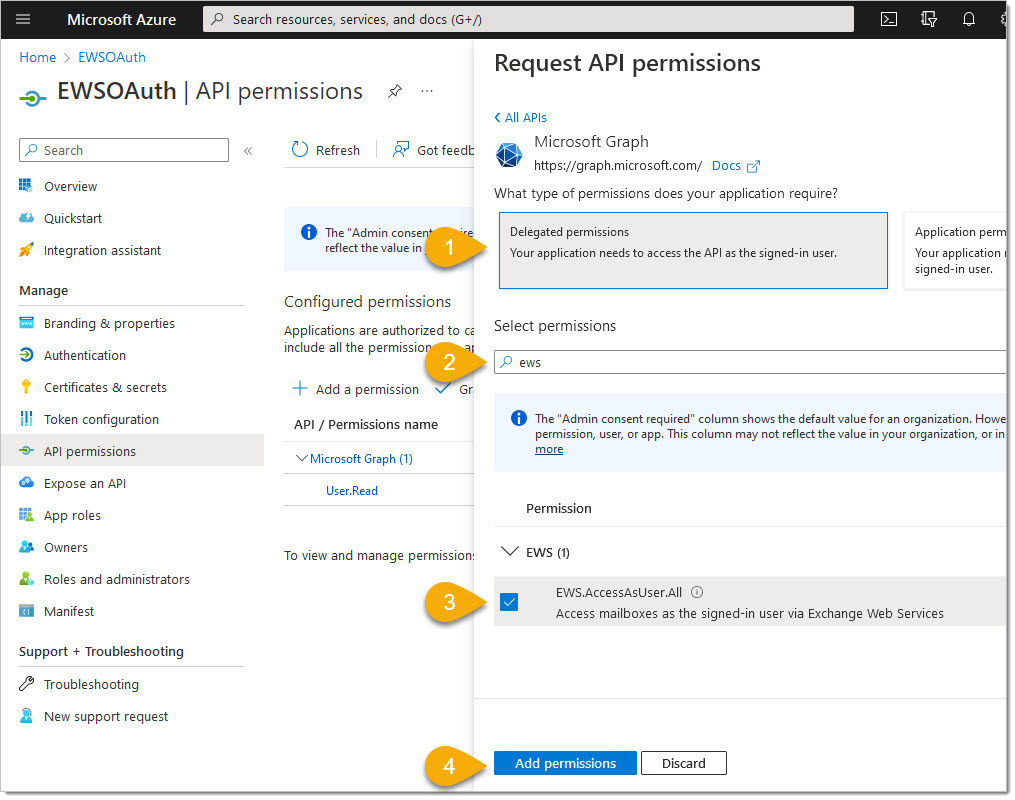Open the Docs link
Image resolution: width=1015 pixels, height=800 pixels.
pyautogui.click(x=728, y=166)
